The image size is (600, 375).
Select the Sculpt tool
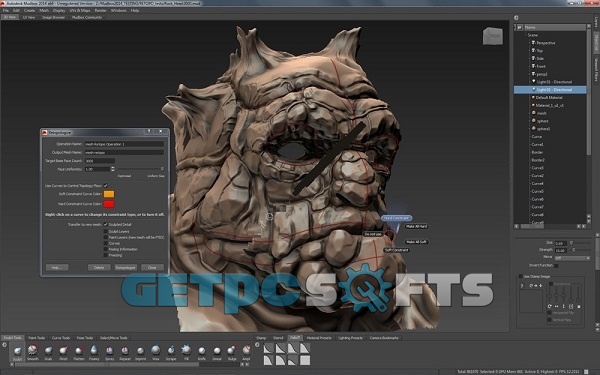click(18, 351)
